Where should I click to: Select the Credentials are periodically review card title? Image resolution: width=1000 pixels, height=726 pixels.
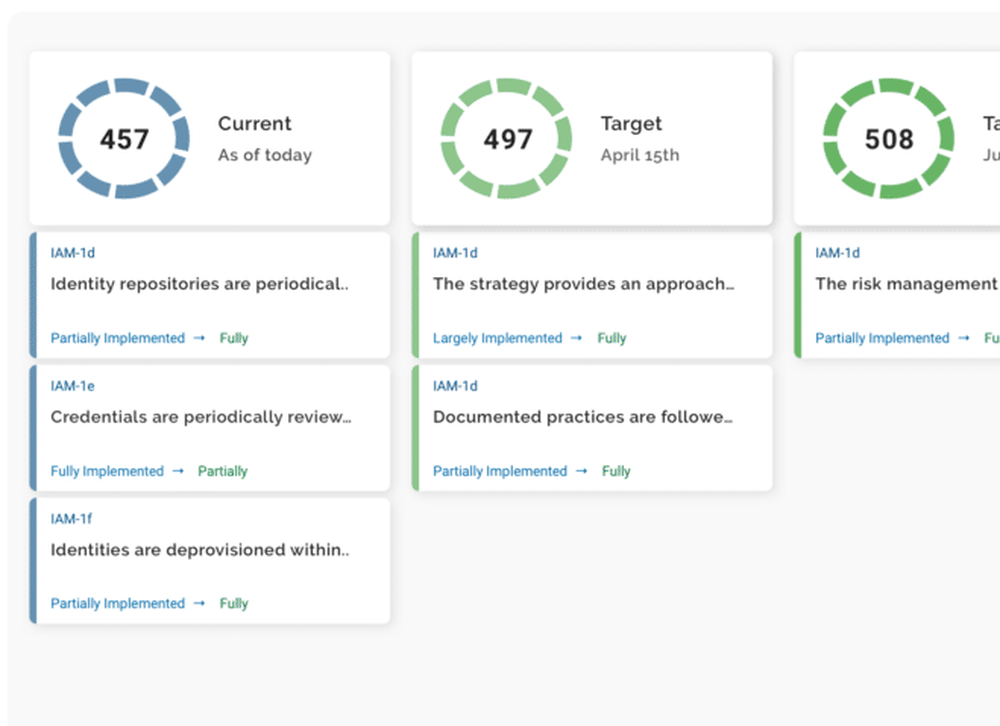[x=201, y=417]
